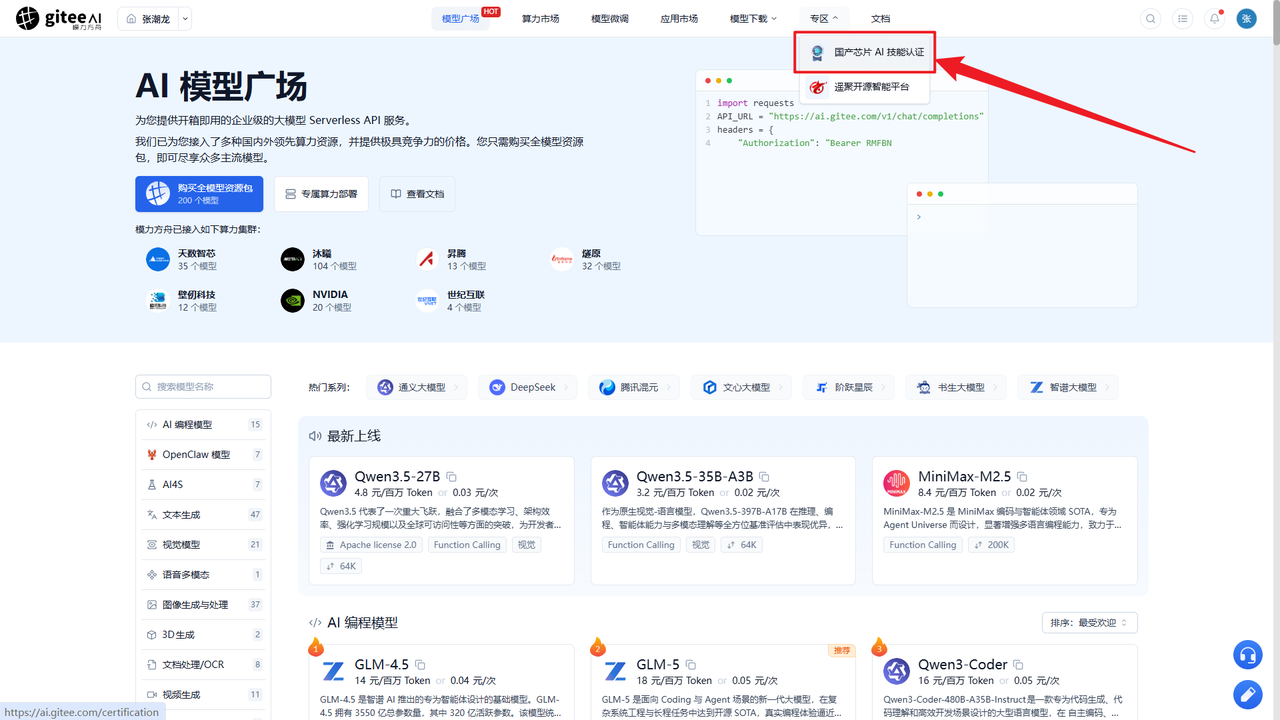This screenshot has width=1280, height=720.
Task: Go to the 模型微调 nav tab
Action: (610, 19)
